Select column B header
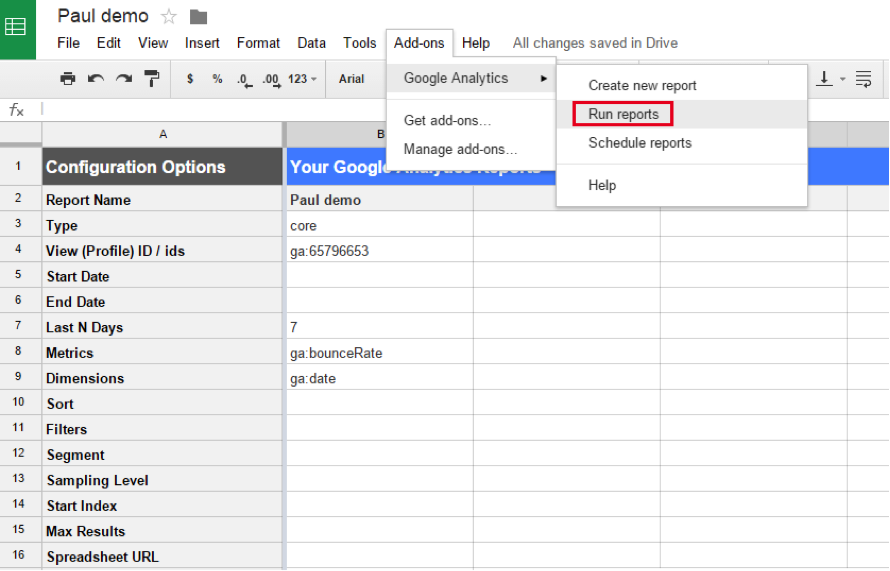The height and width of the screenshot is (571, 890). pyautogui.click(x=380, y=135)
